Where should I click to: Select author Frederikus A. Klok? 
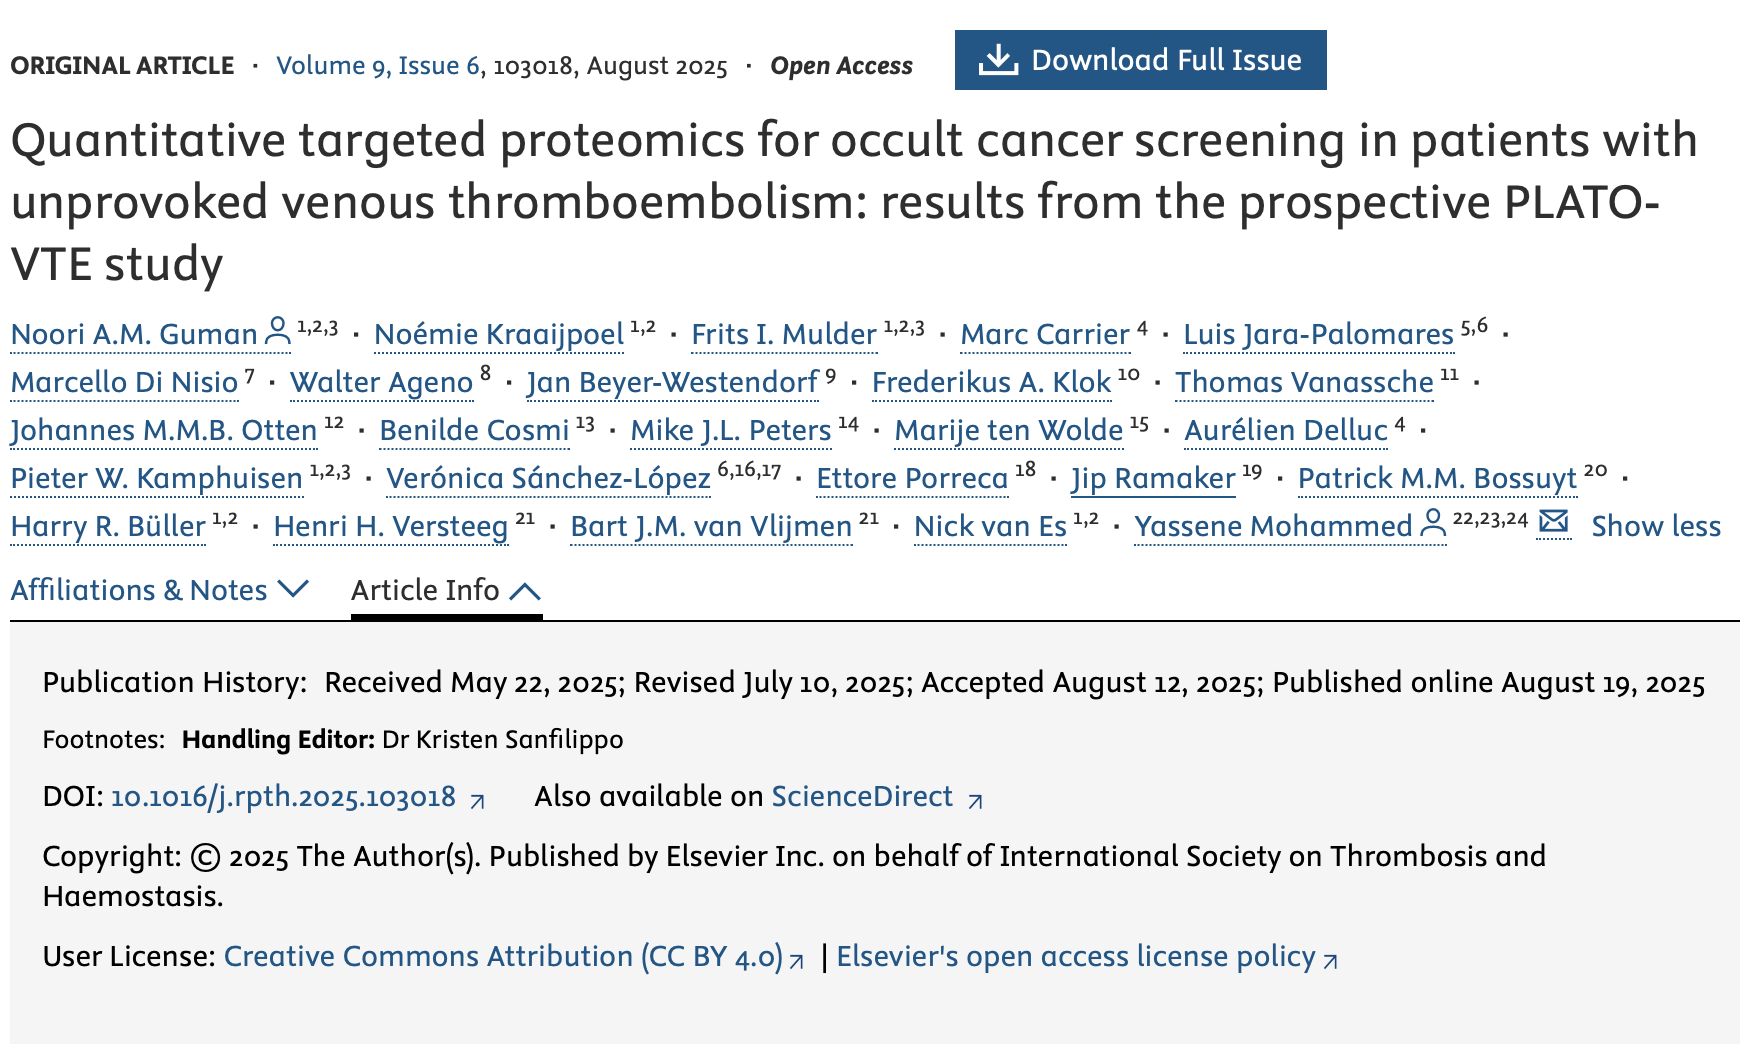coord(991,382)
